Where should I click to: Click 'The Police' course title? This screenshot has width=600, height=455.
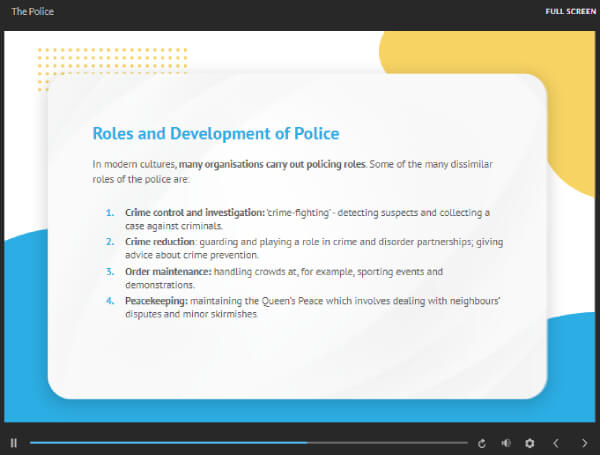point(33,11)
